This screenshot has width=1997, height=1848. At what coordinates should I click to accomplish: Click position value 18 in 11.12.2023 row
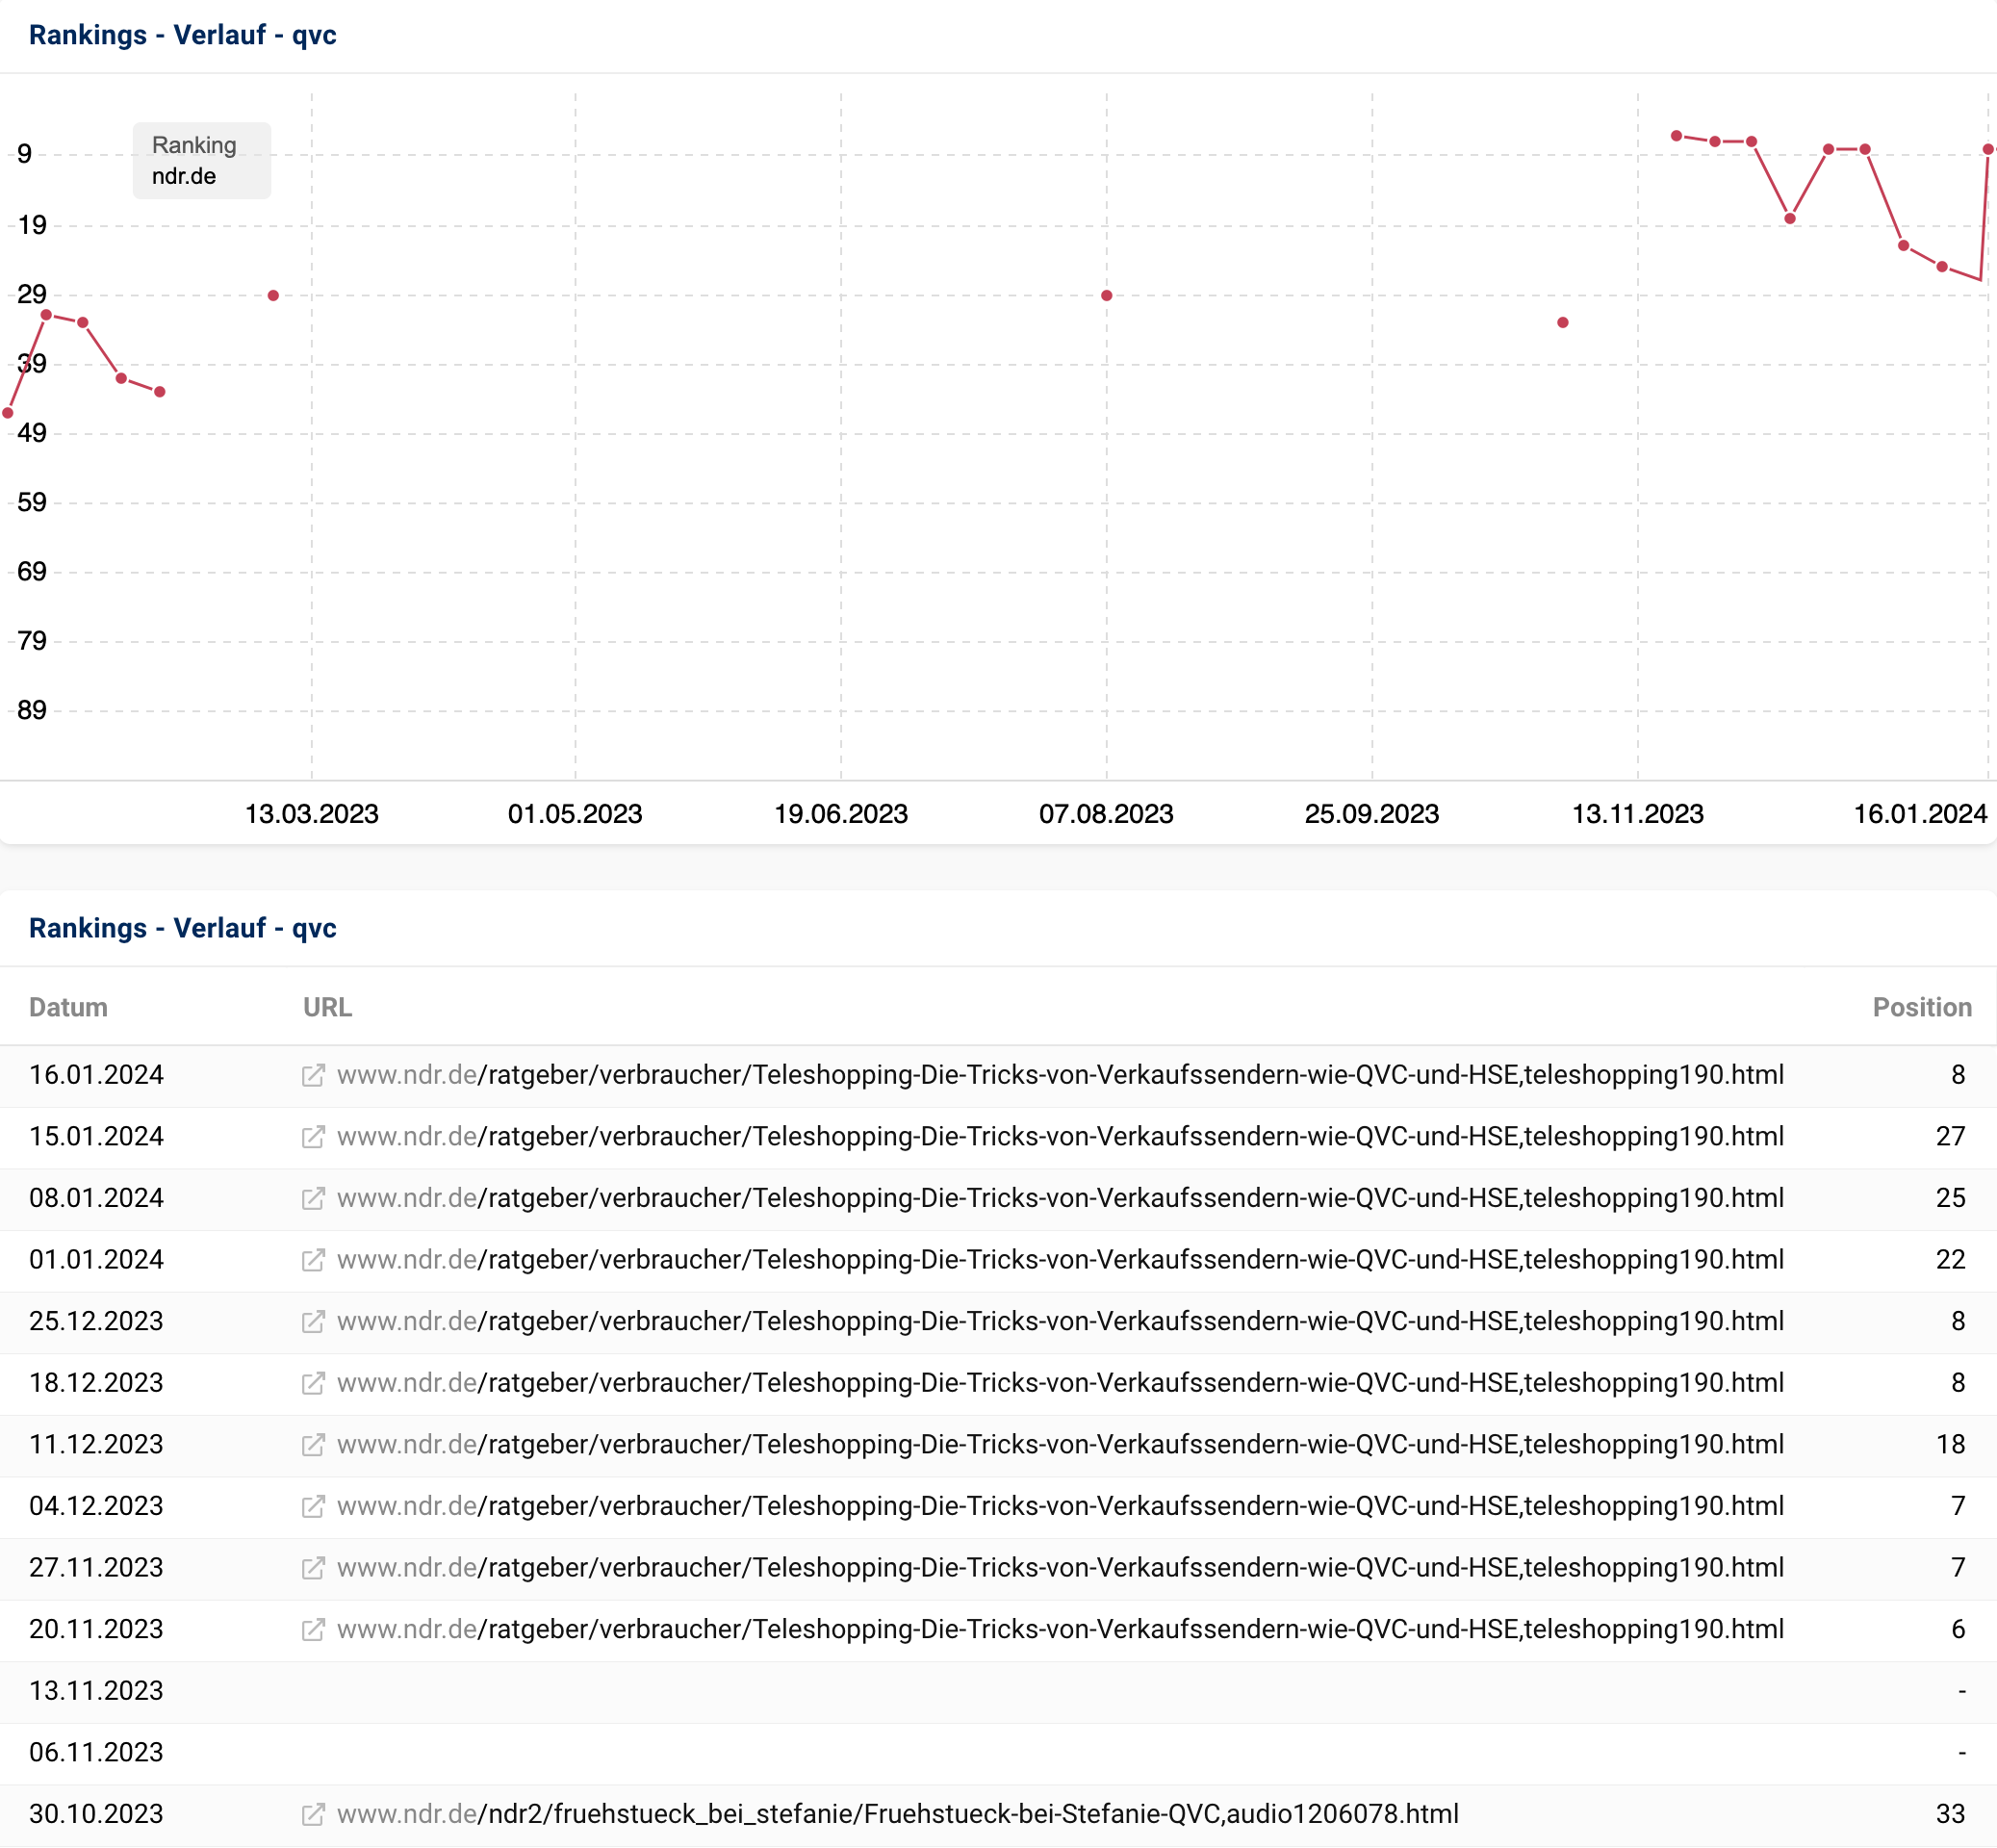[1951, 1445]
